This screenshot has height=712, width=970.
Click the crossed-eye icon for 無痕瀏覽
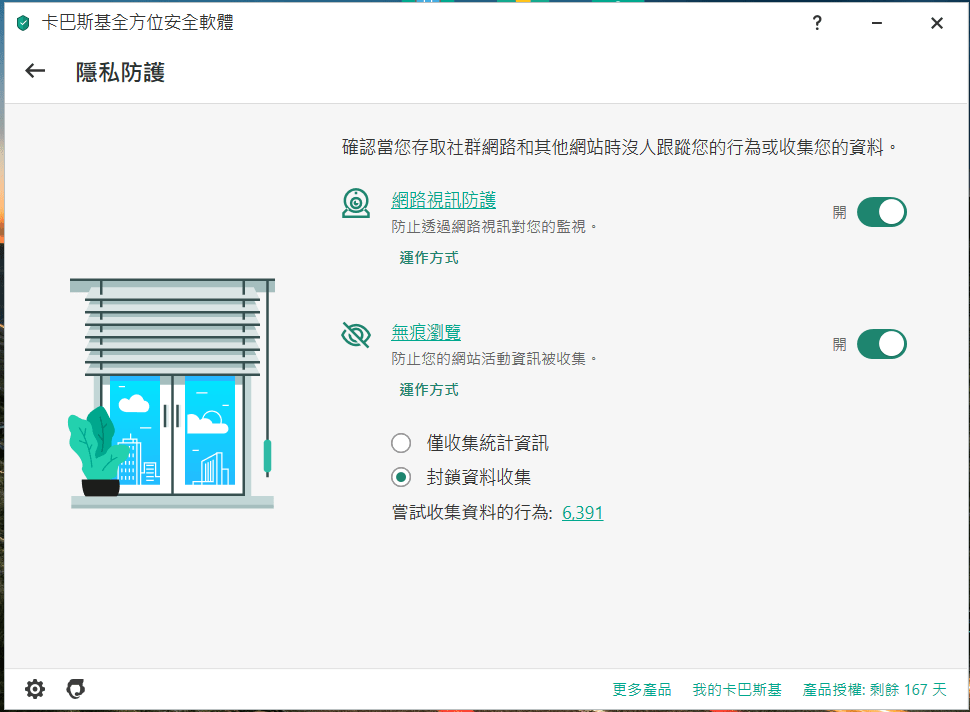point(356,335)
